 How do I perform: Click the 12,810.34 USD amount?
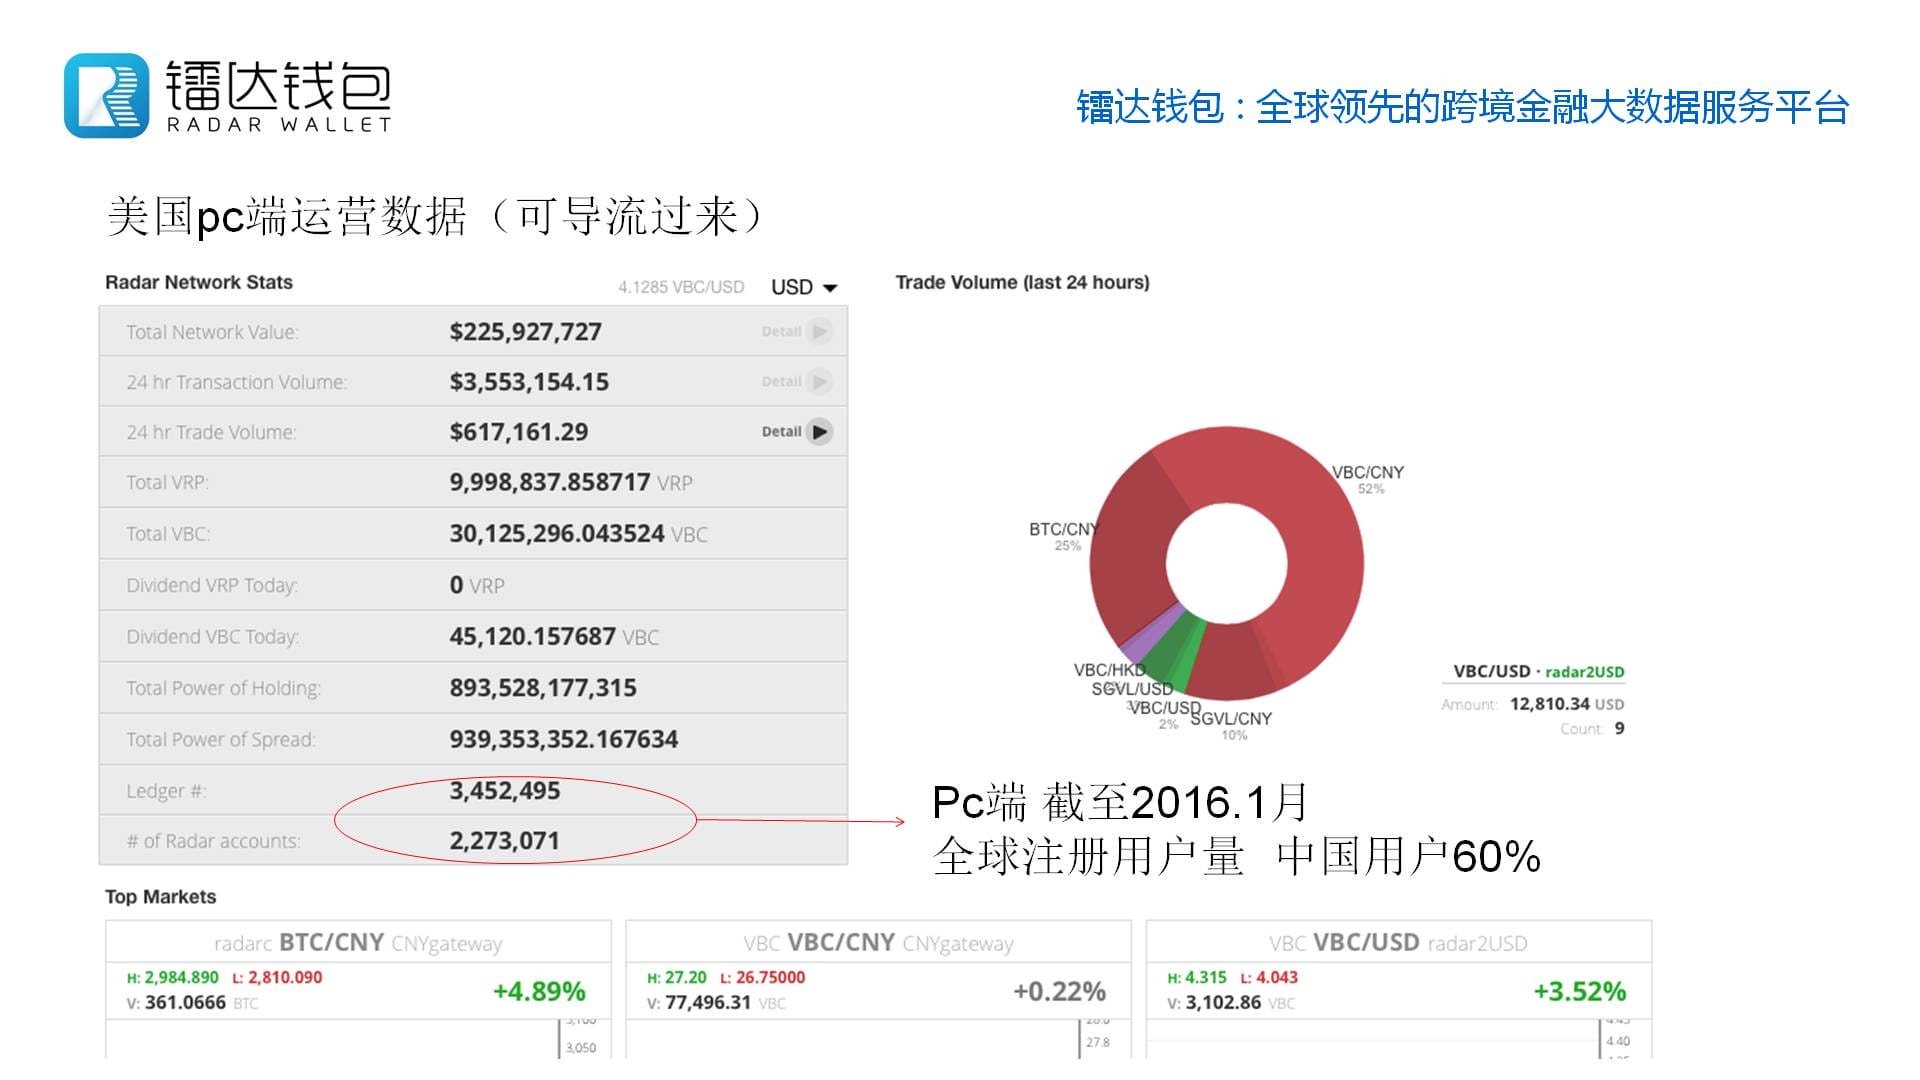pyautogui.click(x=1567, y=704)
